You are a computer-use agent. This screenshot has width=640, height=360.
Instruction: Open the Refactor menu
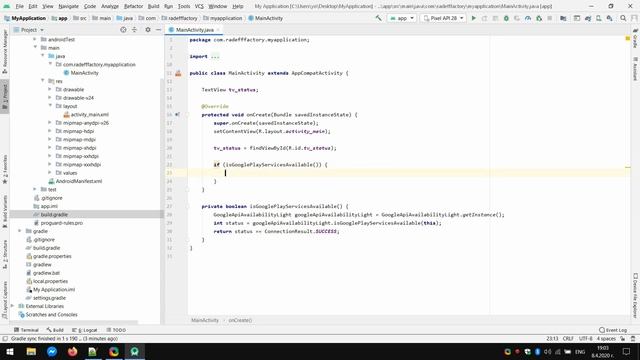(133, 6)
